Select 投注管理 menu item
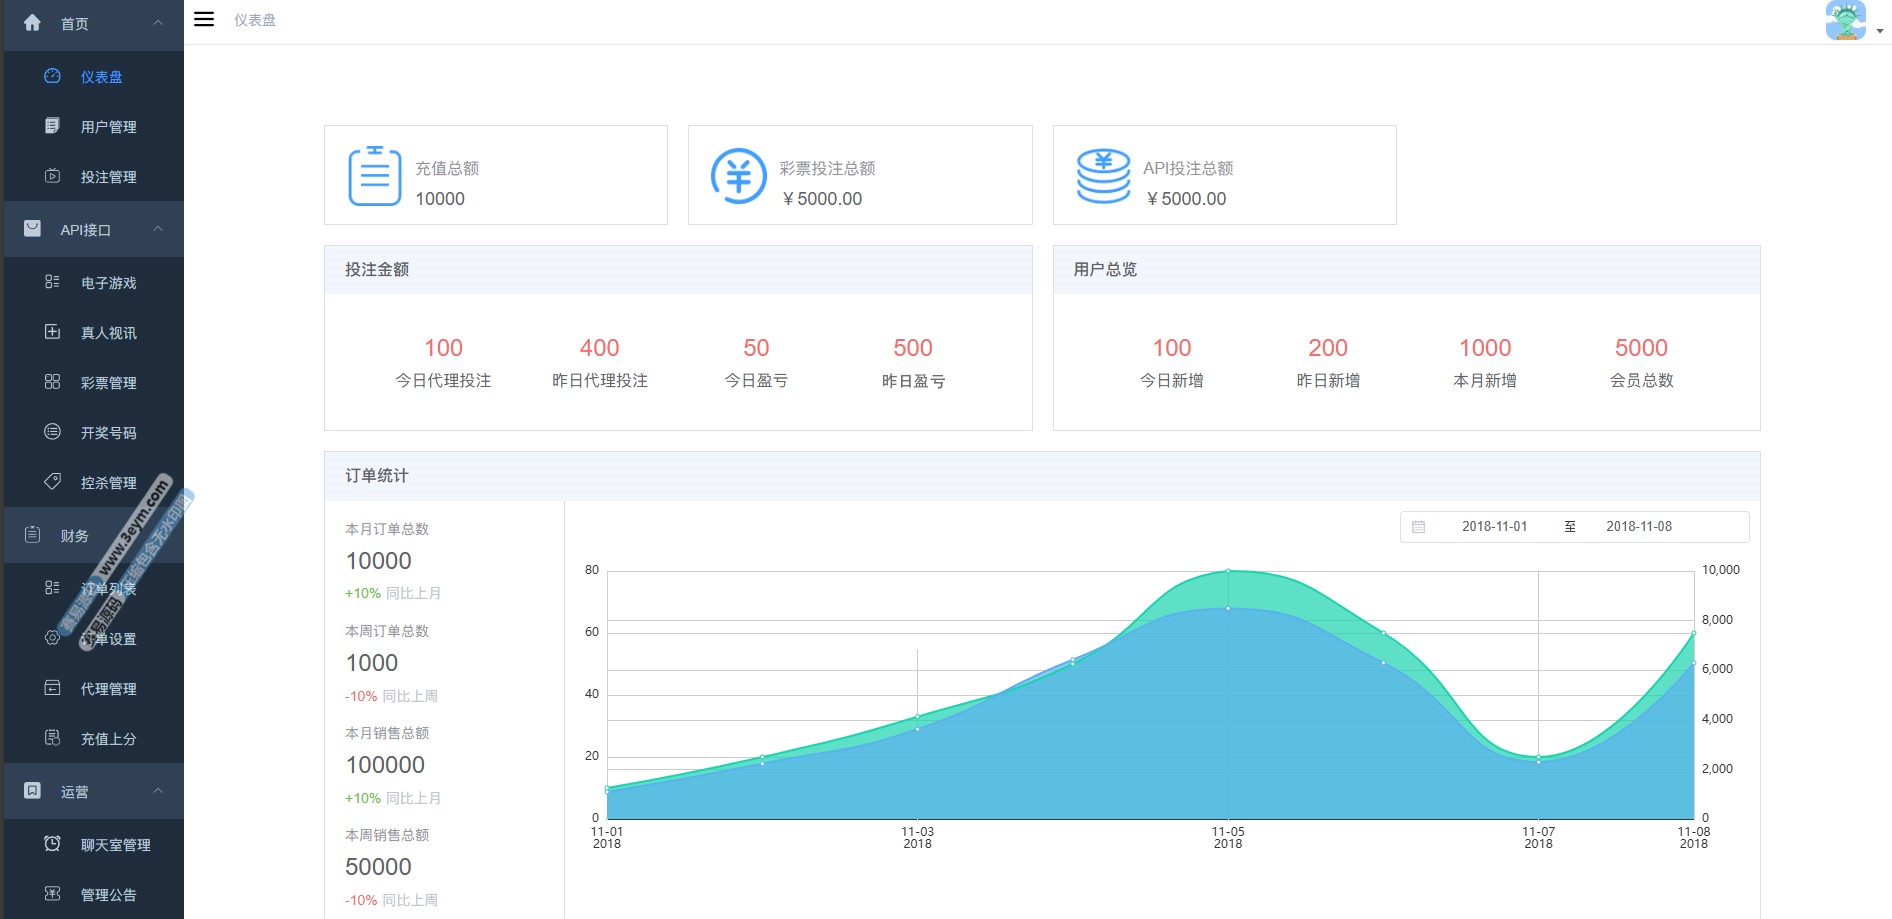 pos(108,177)
